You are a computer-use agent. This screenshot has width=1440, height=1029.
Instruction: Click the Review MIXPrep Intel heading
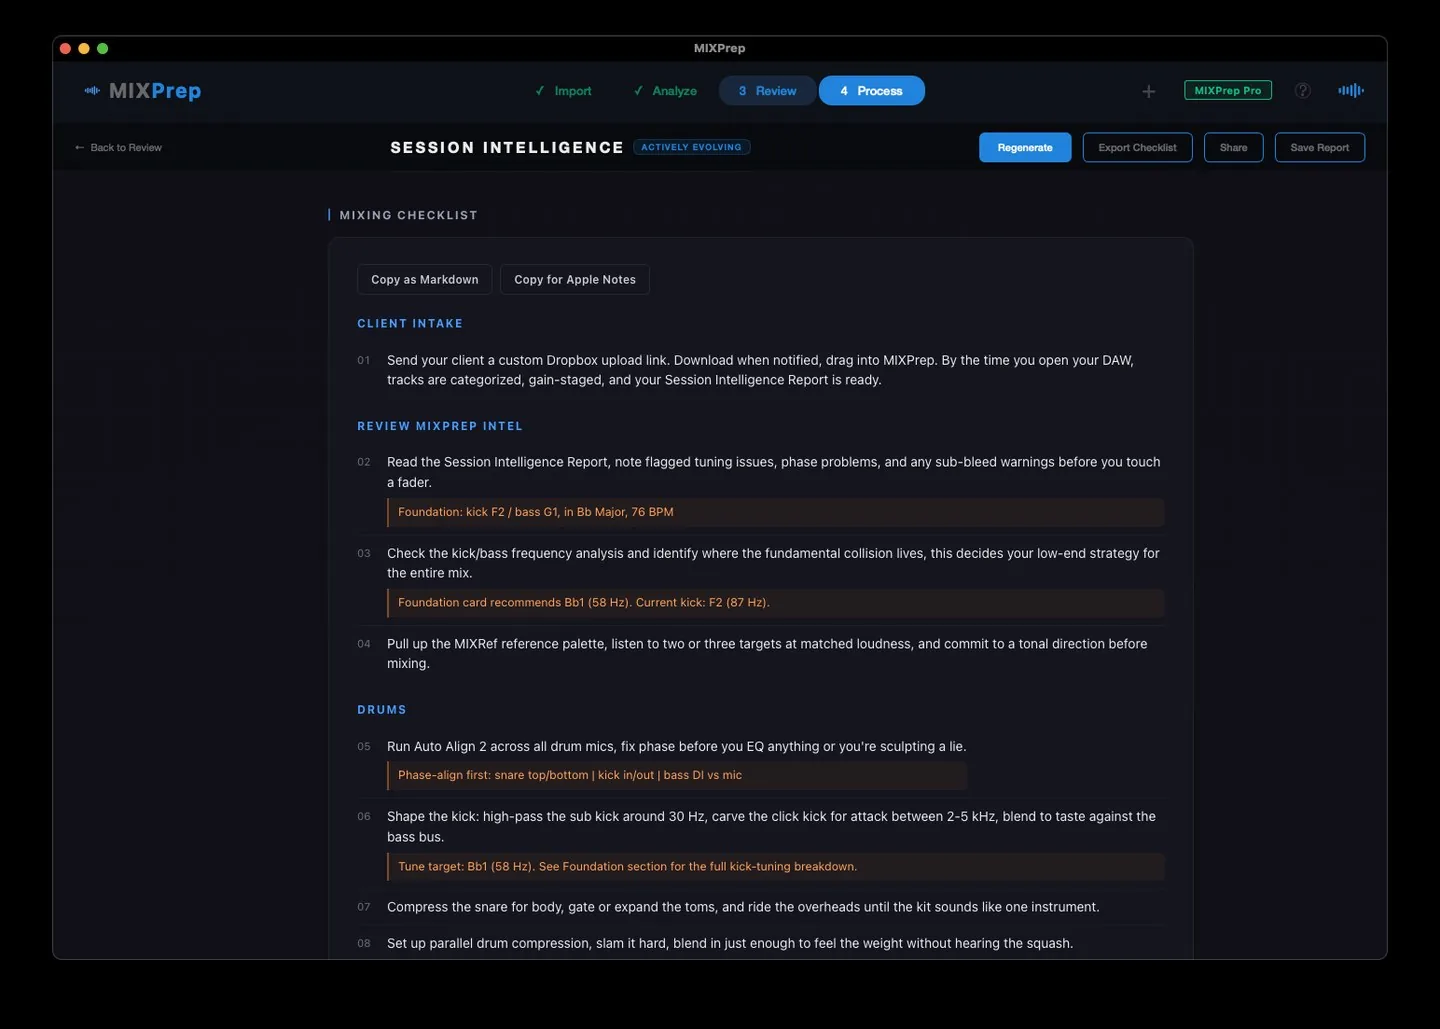440,426
